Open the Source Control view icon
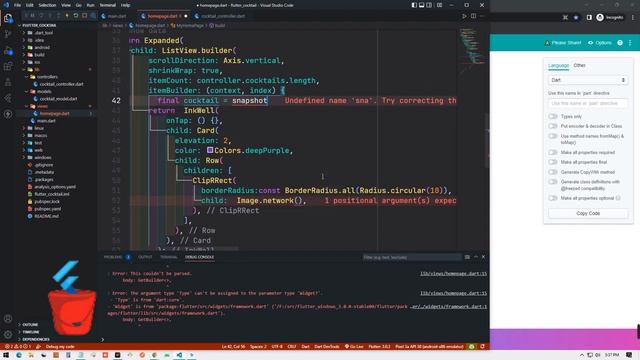The width and height of the screenshot is (640, 360). [8, 34]
